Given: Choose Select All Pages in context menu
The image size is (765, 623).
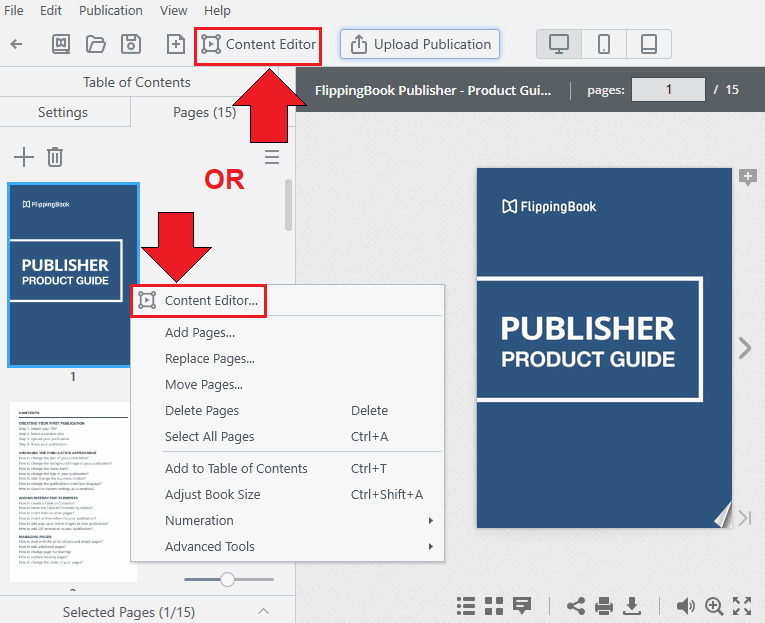Looking at the screenshot, I should 210,437.
